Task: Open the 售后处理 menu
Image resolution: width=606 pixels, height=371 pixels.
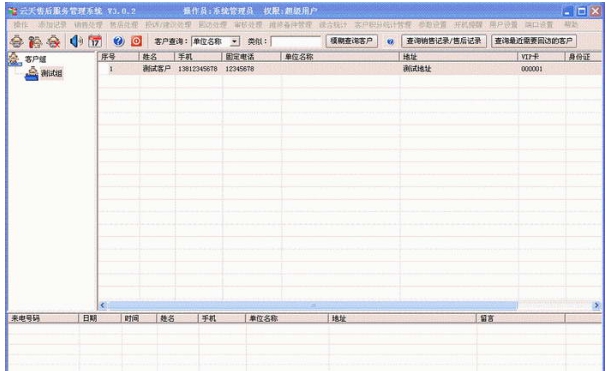Action: (x=124, y=25)
